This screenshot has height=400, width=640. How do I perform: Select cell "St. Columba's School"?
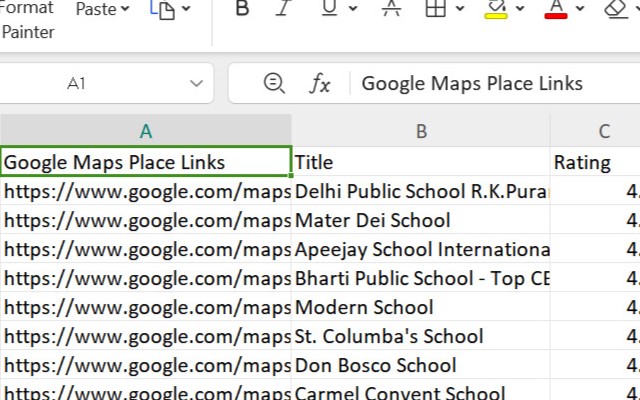(x=421, y=336)
